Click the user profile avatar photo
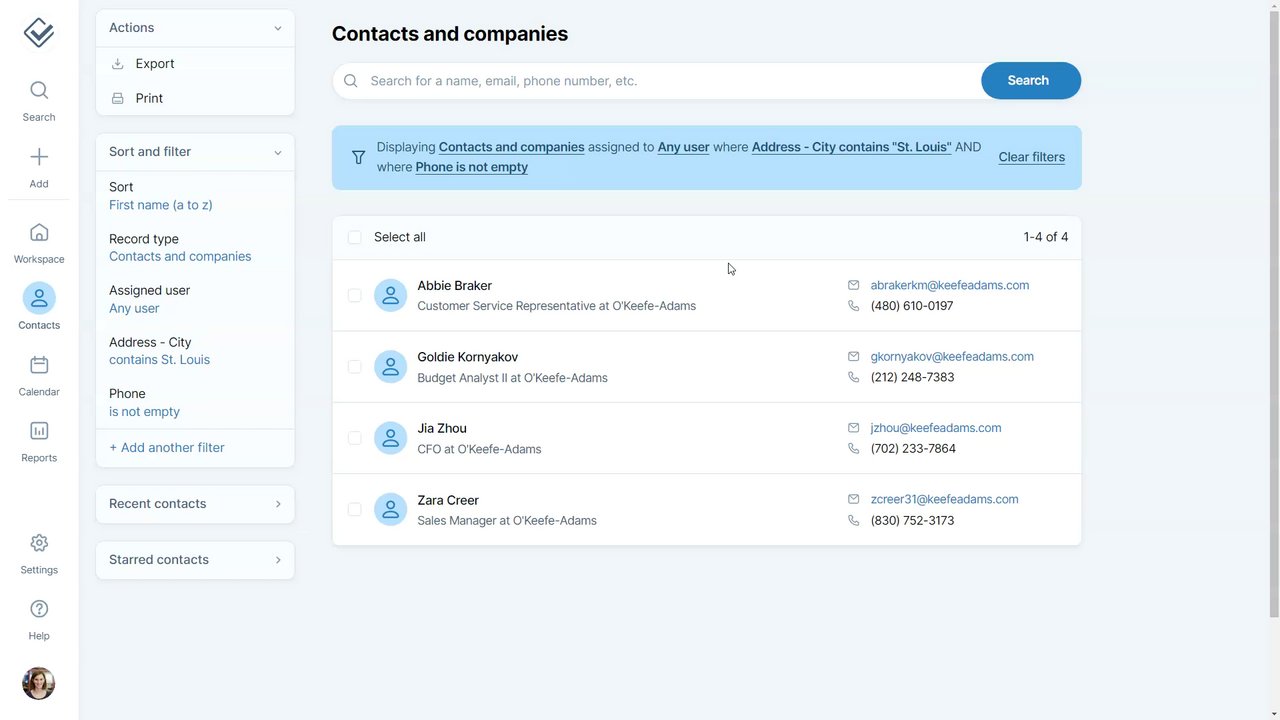Image resolution: width=1280 pixels, height=720 pixels. [39, 684]
